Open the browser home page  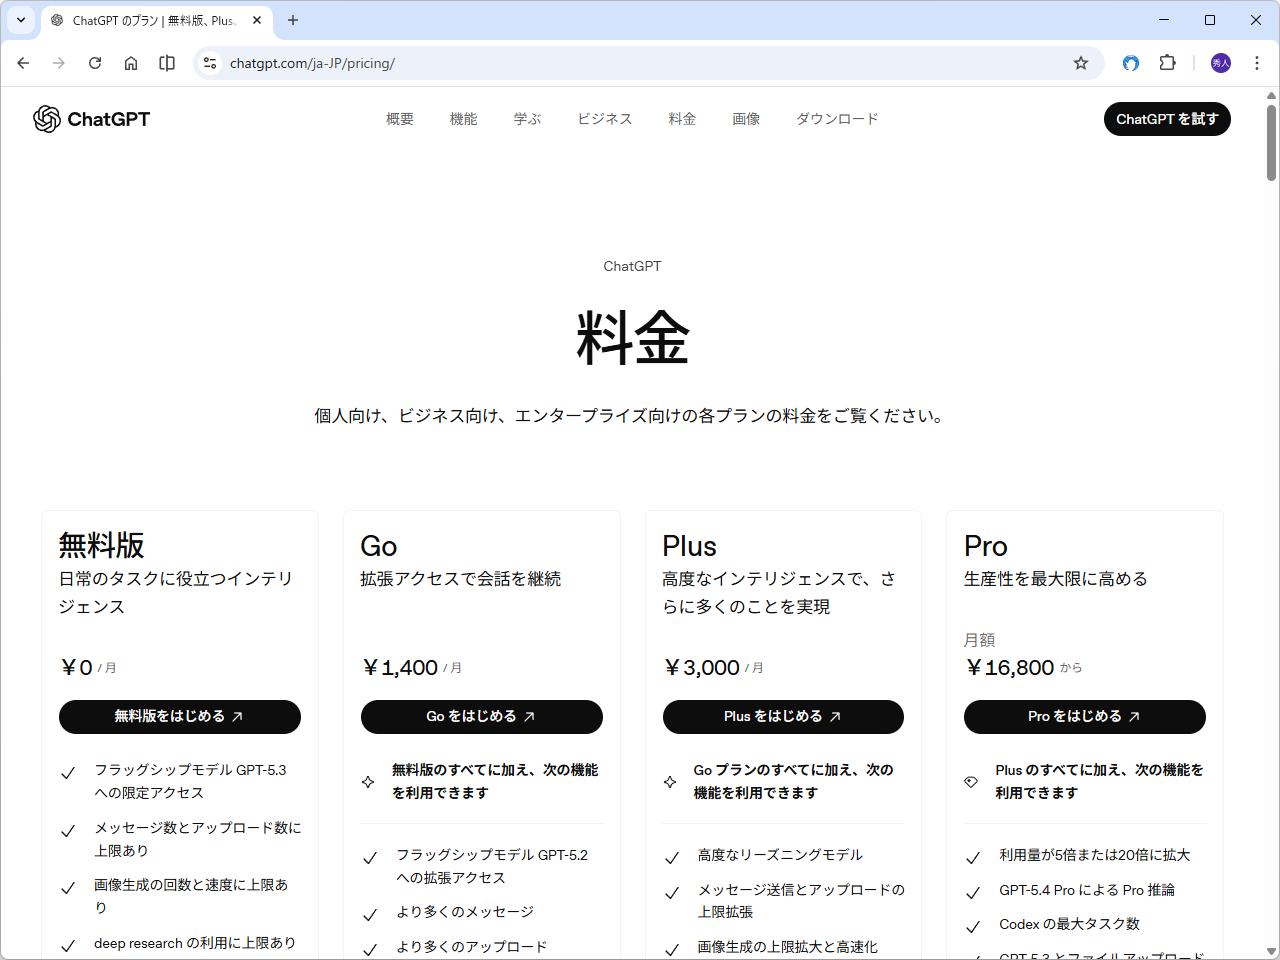131,63
